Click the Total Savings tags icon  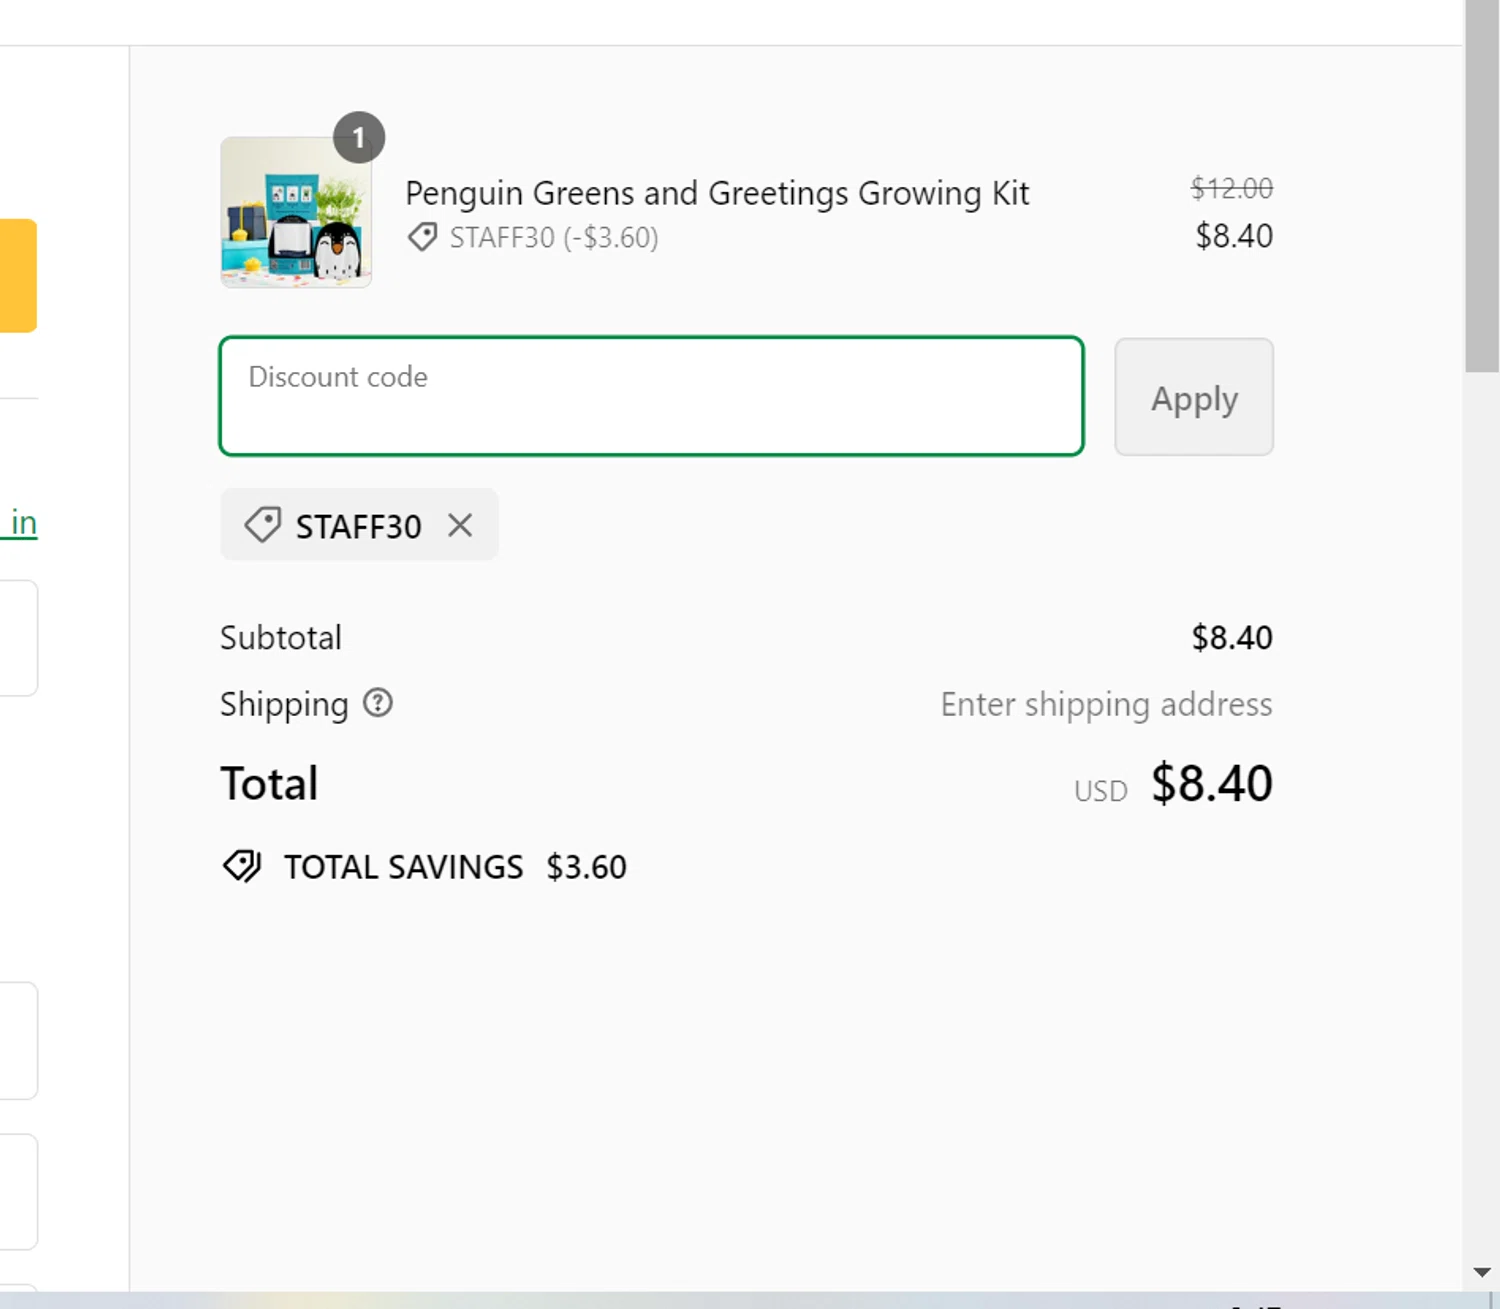click(242, 866)
